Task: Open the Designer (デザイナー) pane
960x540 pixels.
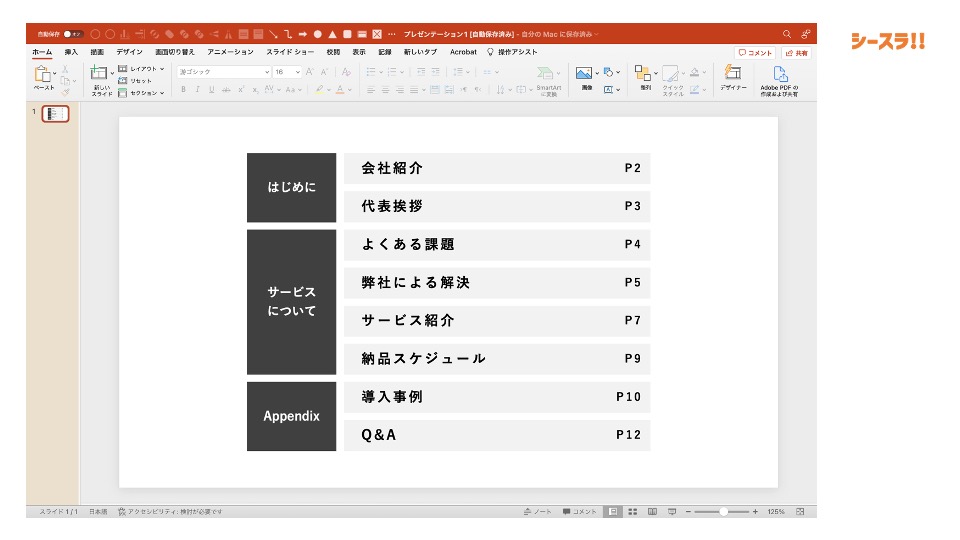Action: point(733,74)
